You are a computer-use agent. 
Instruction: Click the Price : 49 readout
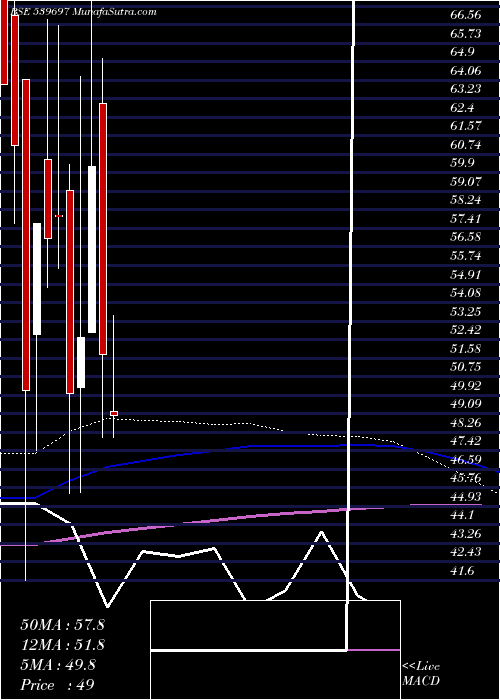click(x=58, y=685)
